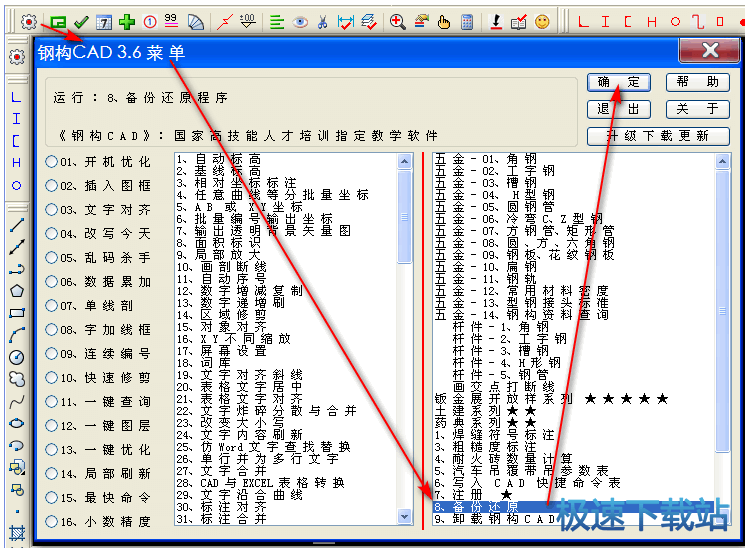750x552 pixels.
Task: Select the line tool in left toolbar
Action: [17, 225]
